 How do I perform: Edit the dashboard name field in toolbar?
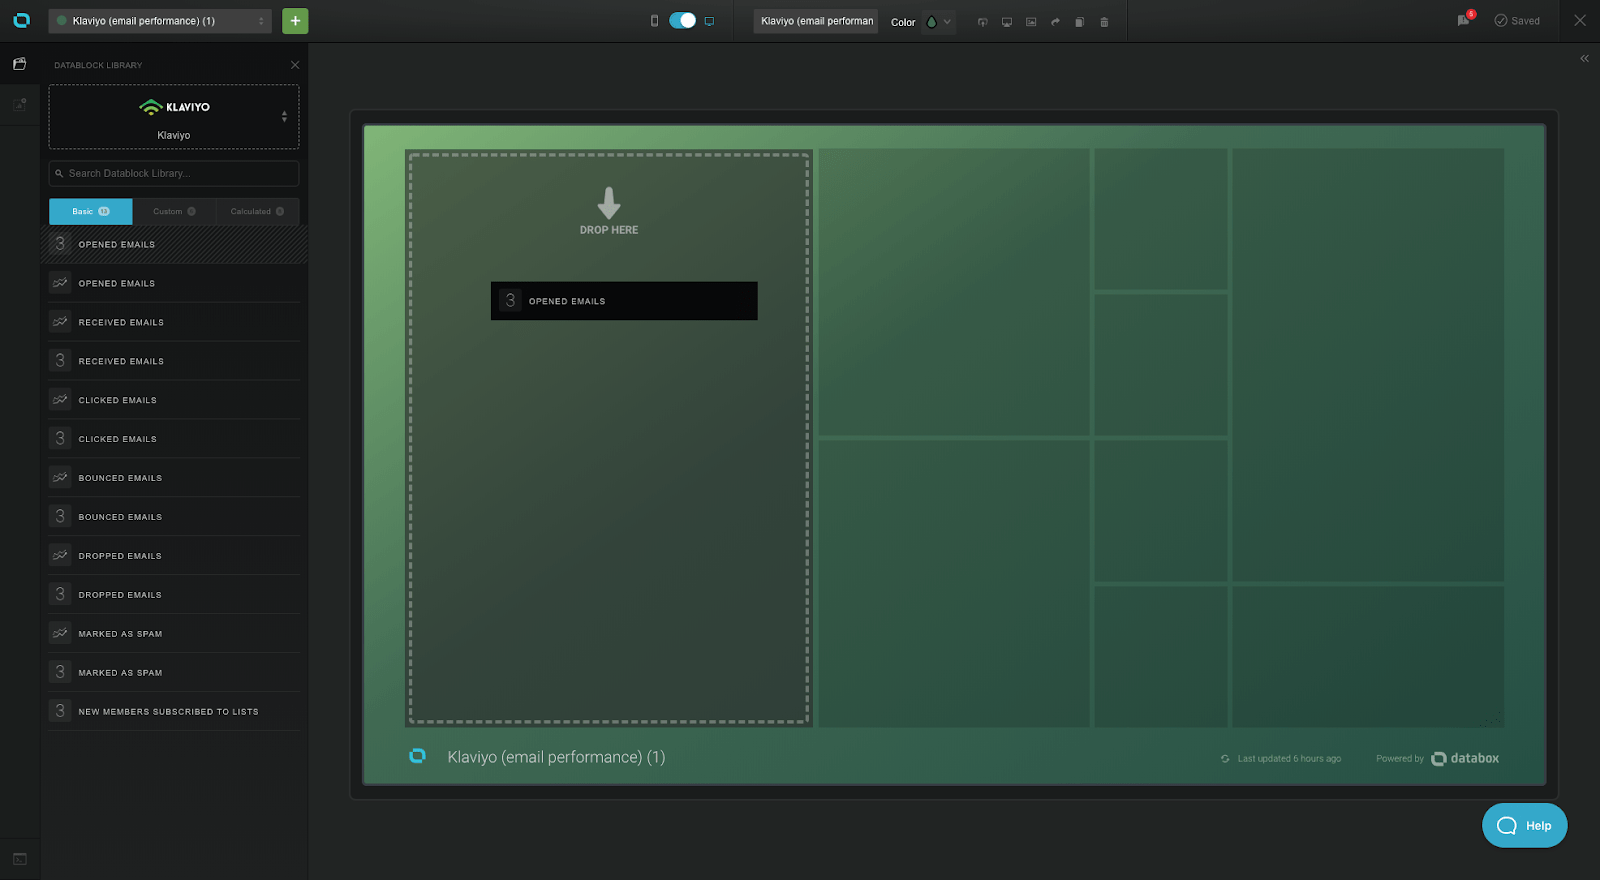816,21
